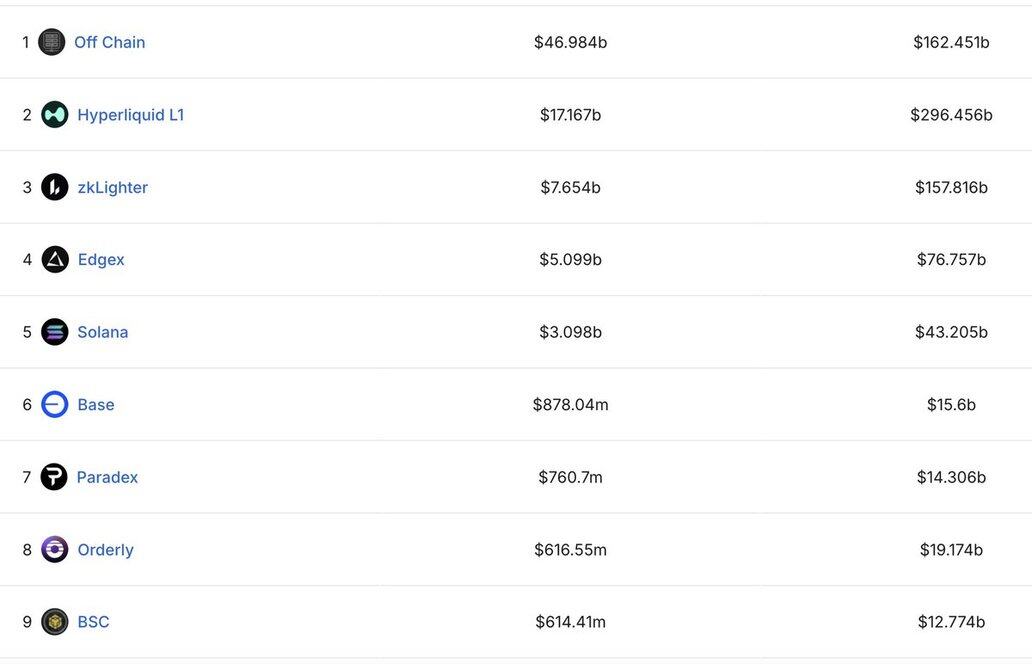Screen dimensions: 1032x664
Task: Click the Solana logo icon
Action: 55,332
